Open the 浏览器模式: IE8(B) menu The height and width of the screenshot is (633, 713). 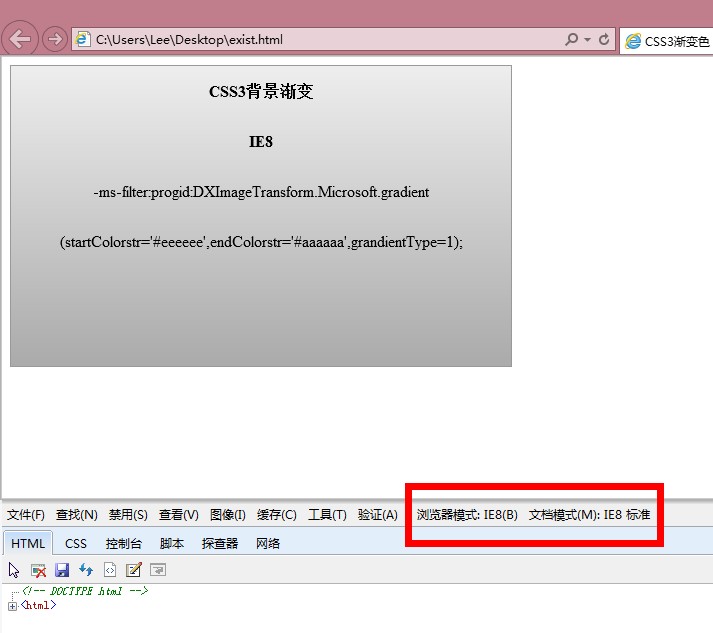coord(467,515)
